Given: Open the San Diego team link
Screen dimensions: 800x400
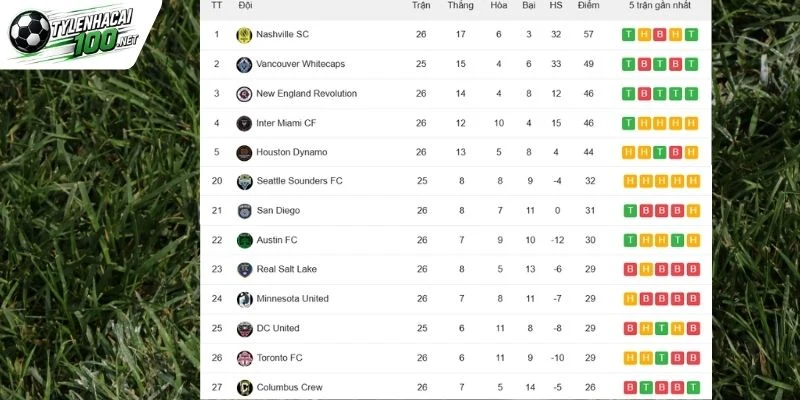Looking at the screenshot, I should click(278, 210).
